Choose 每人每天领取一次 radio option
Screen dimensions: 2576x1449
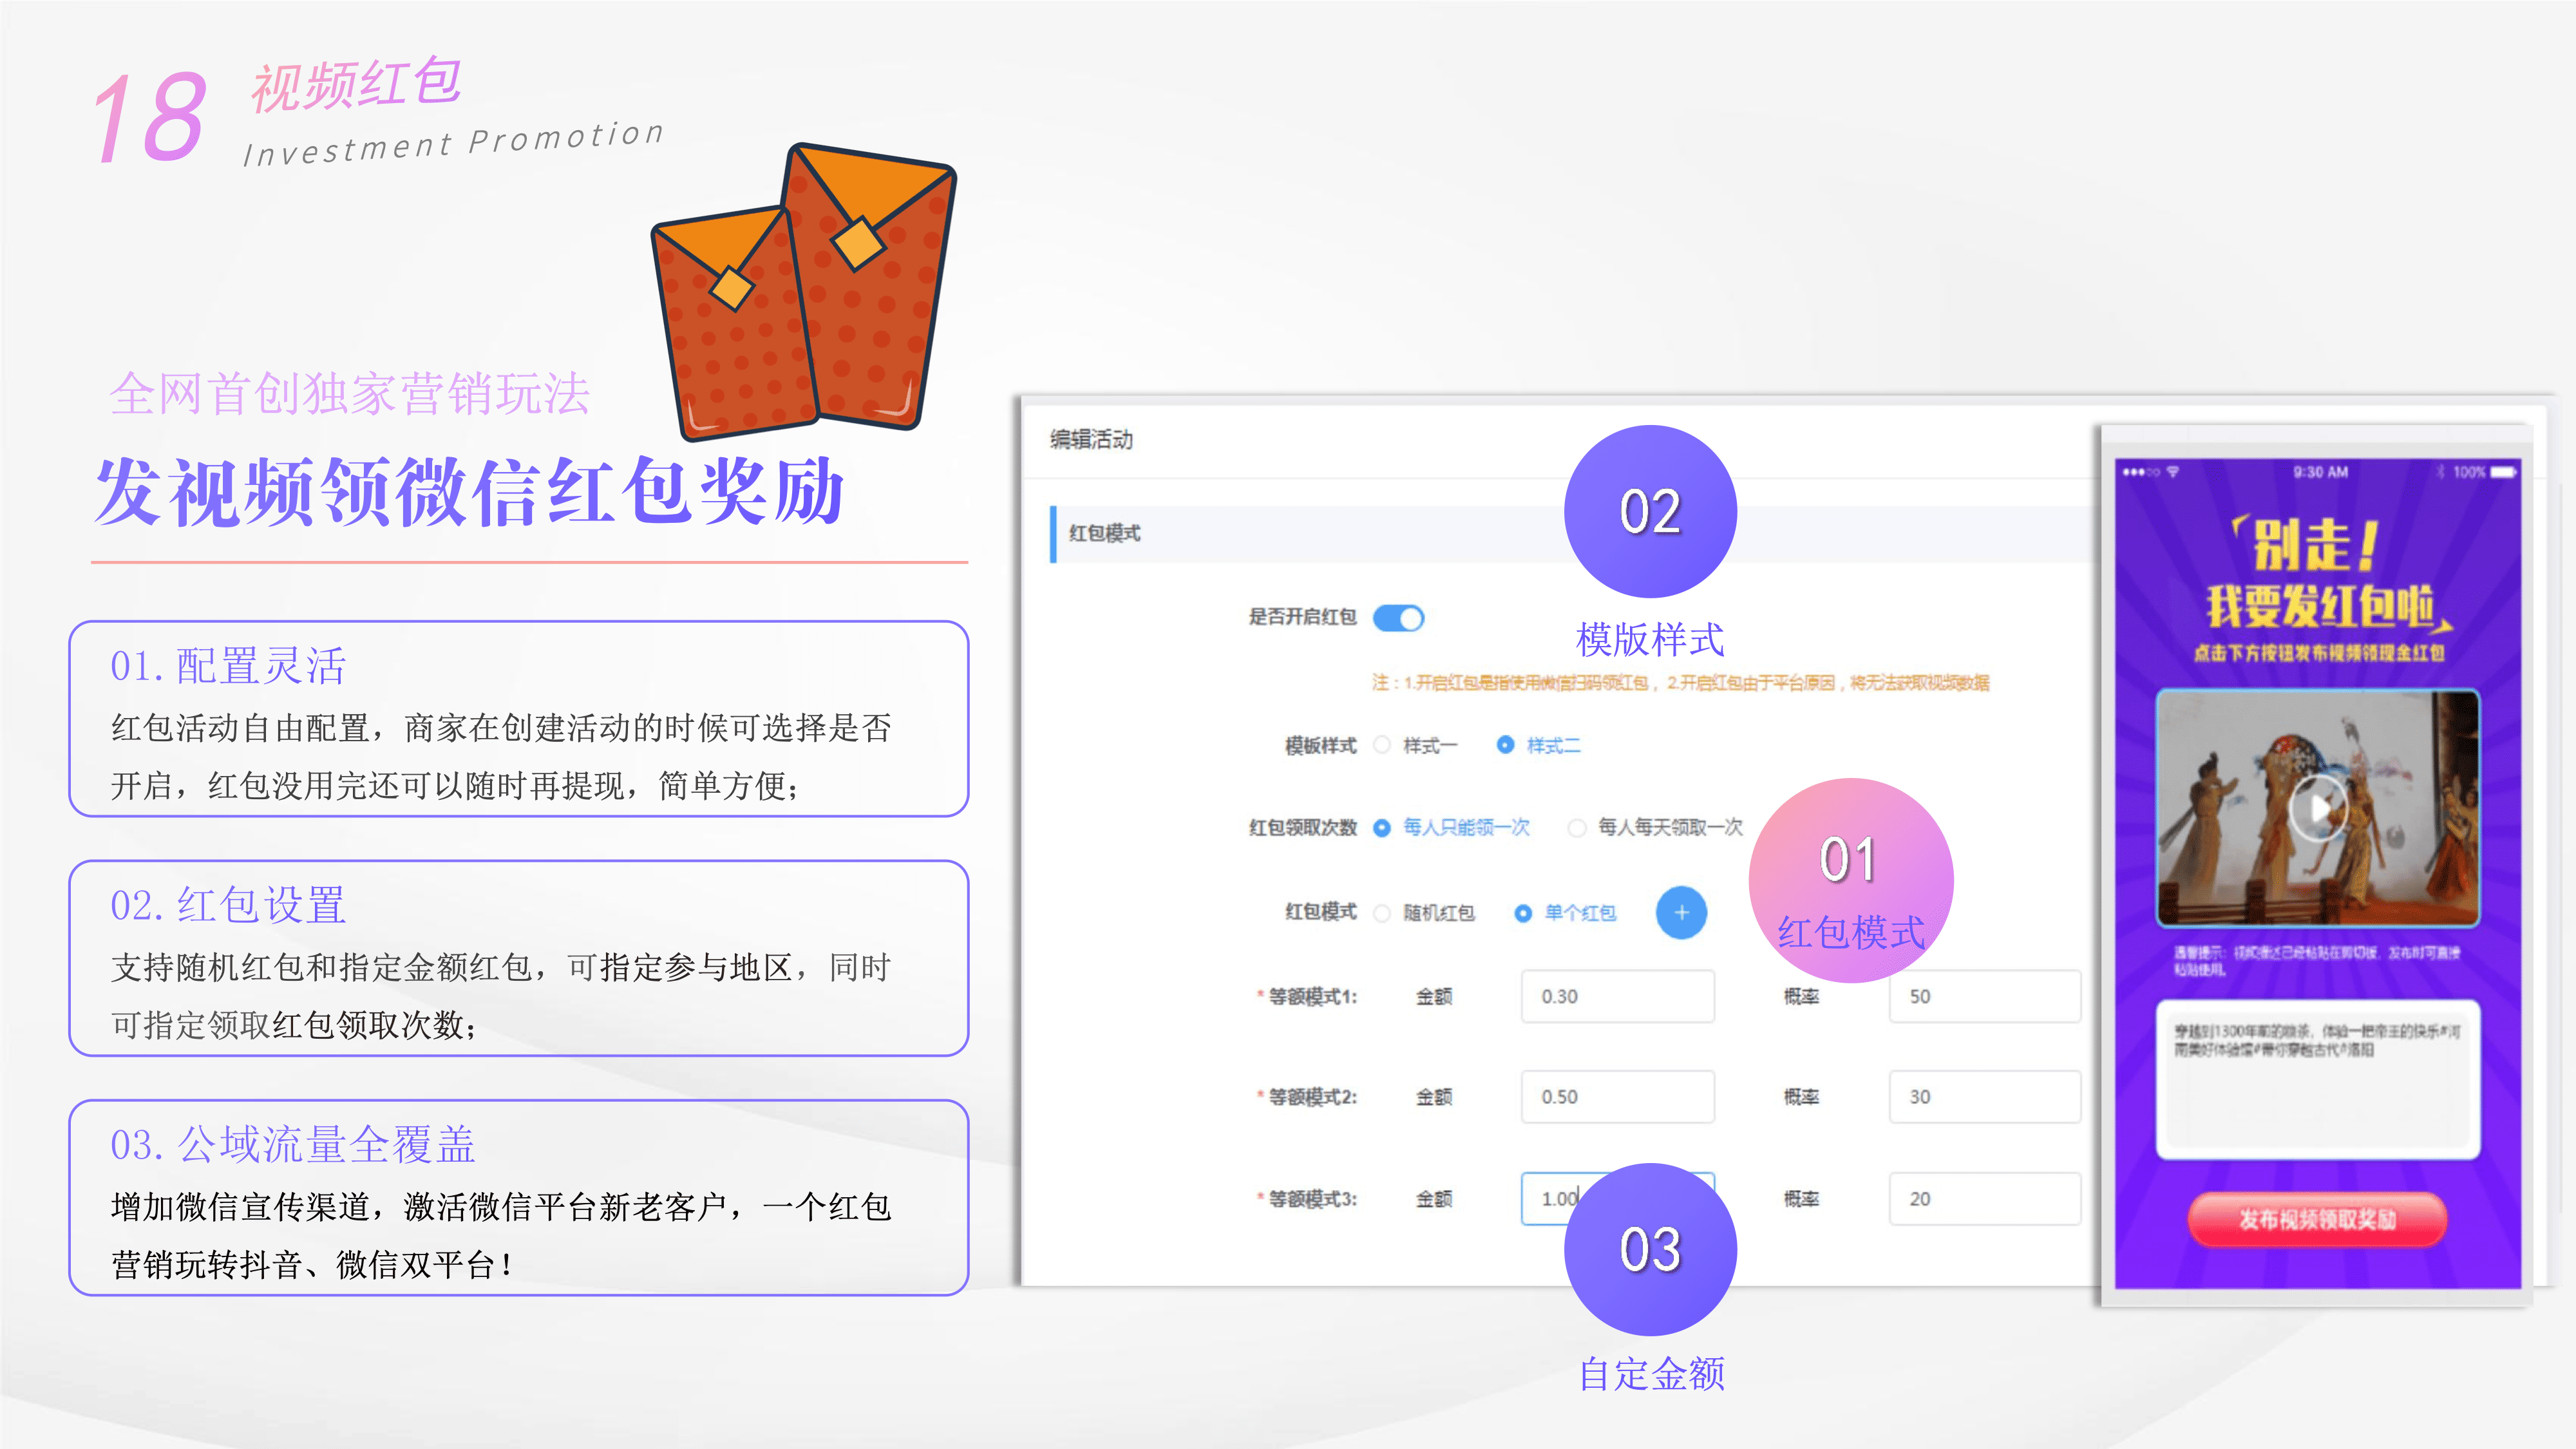point(1577,828)
